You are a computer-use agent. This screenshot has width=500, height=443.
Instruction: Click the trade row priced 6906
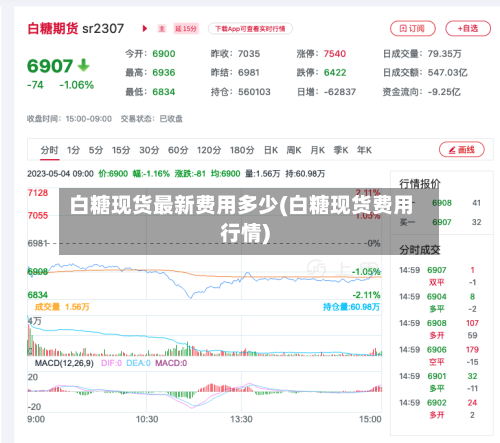click(x=439, y=356)
